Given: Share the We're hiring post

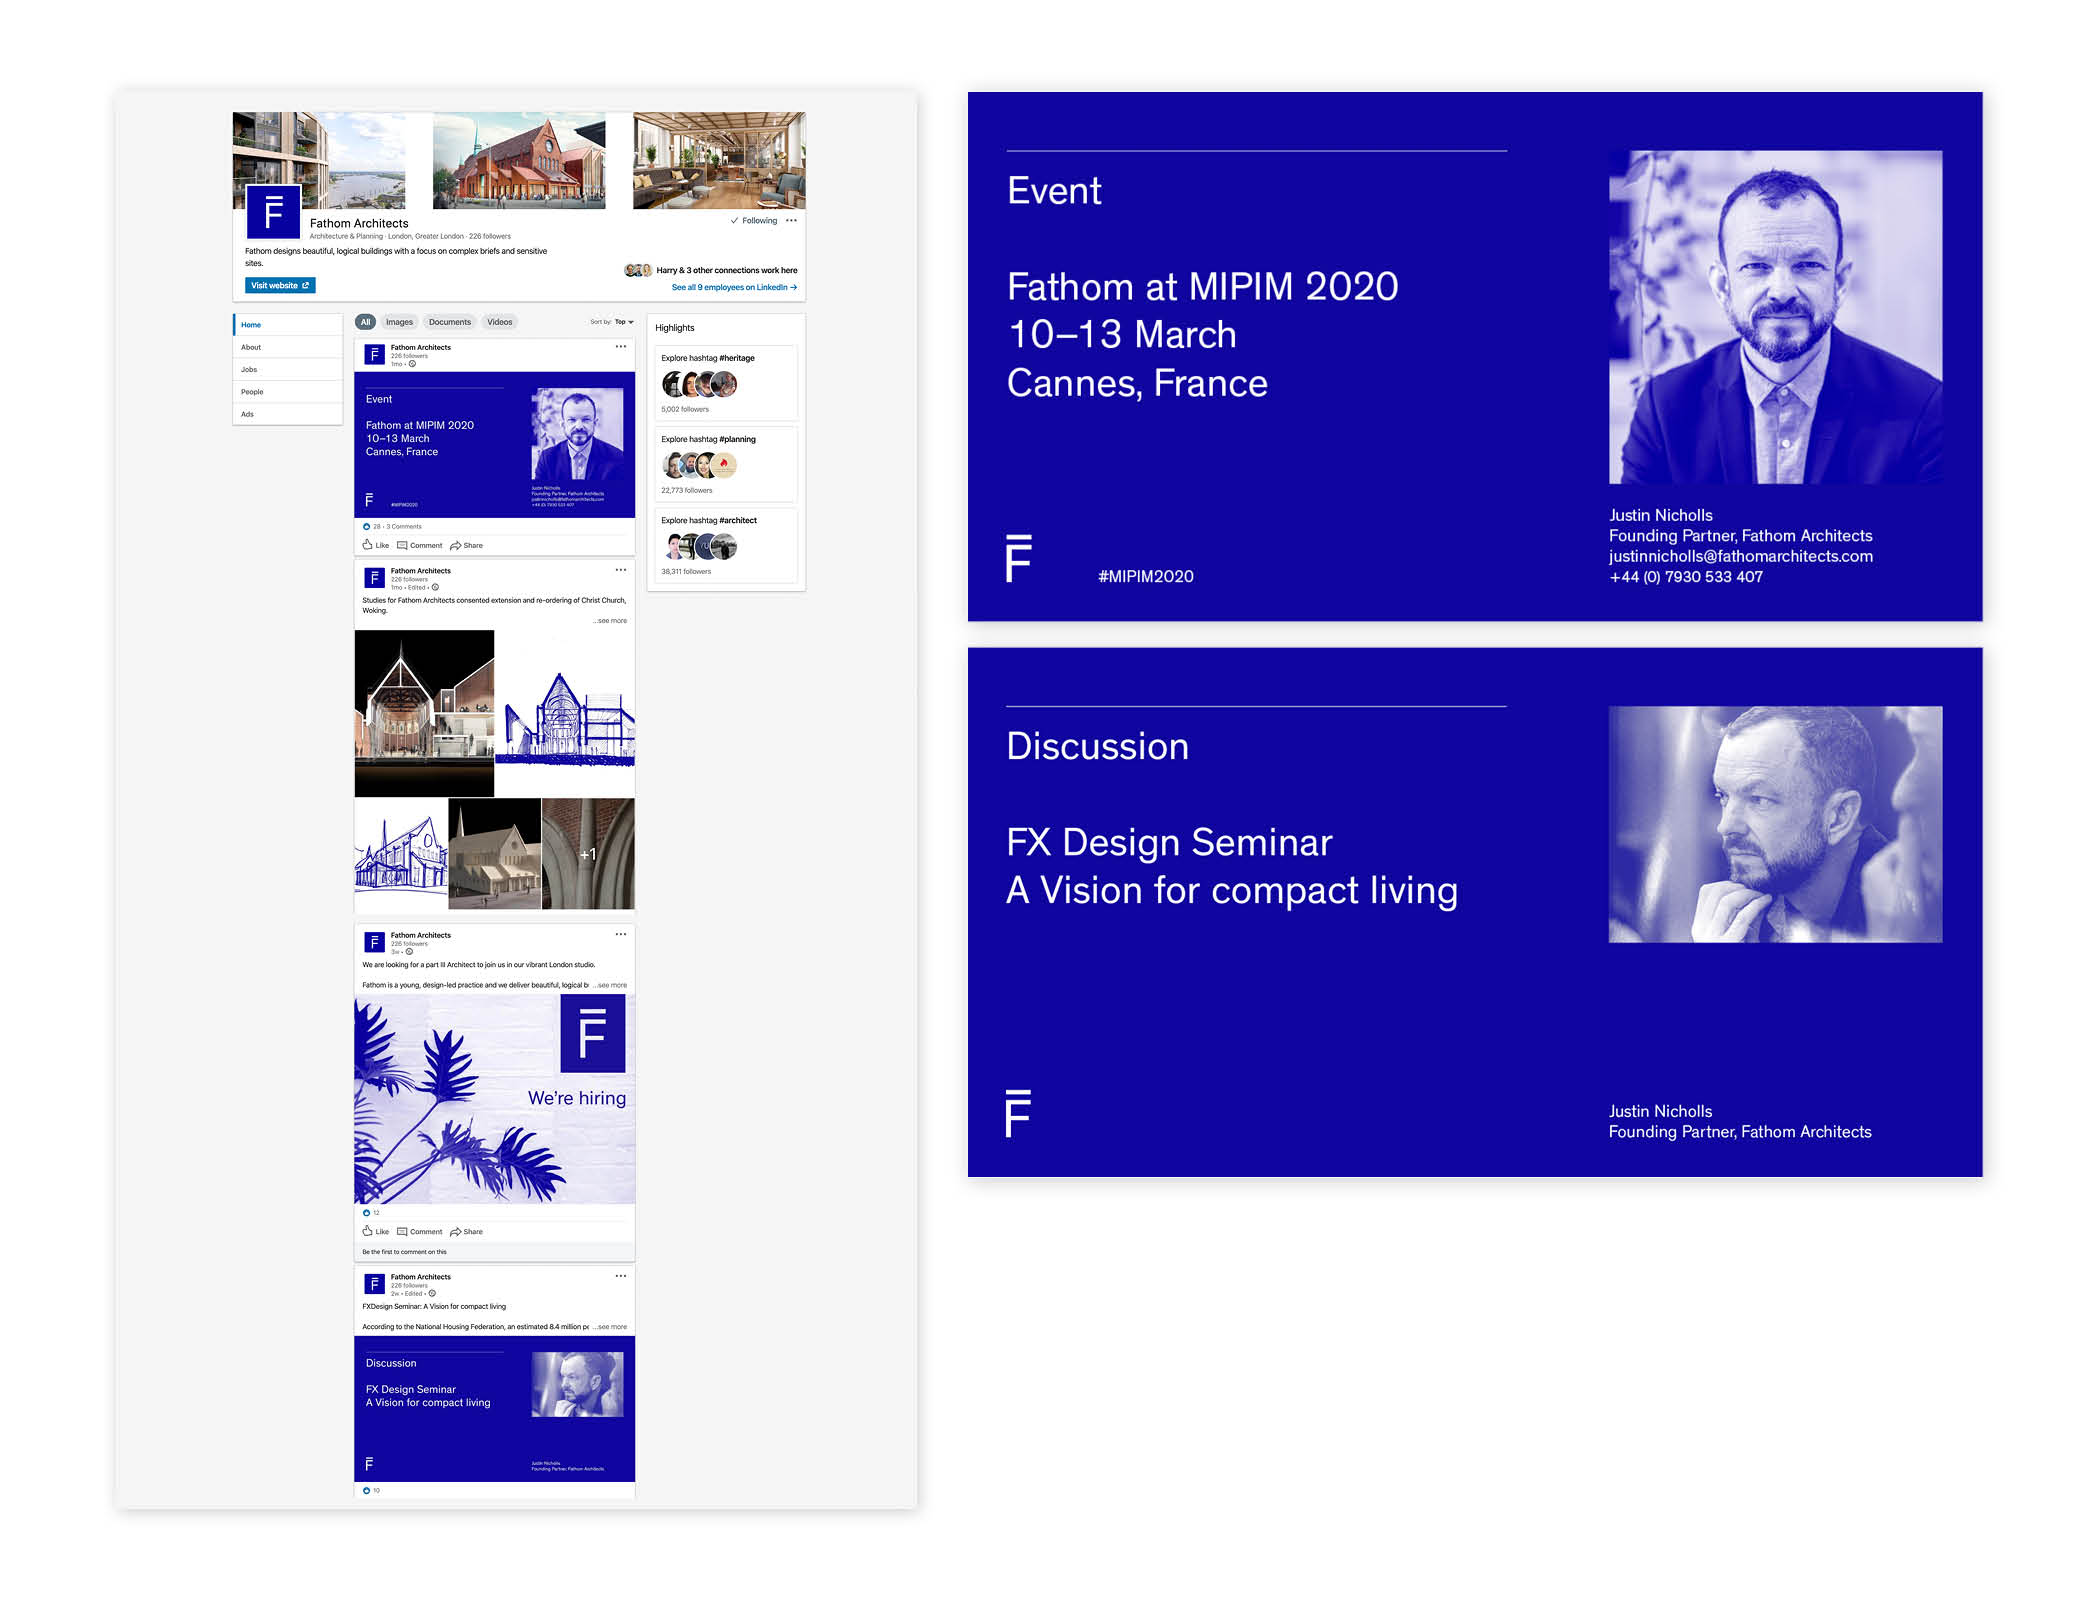Looking at the screenshot, I should click(467, 1231).
